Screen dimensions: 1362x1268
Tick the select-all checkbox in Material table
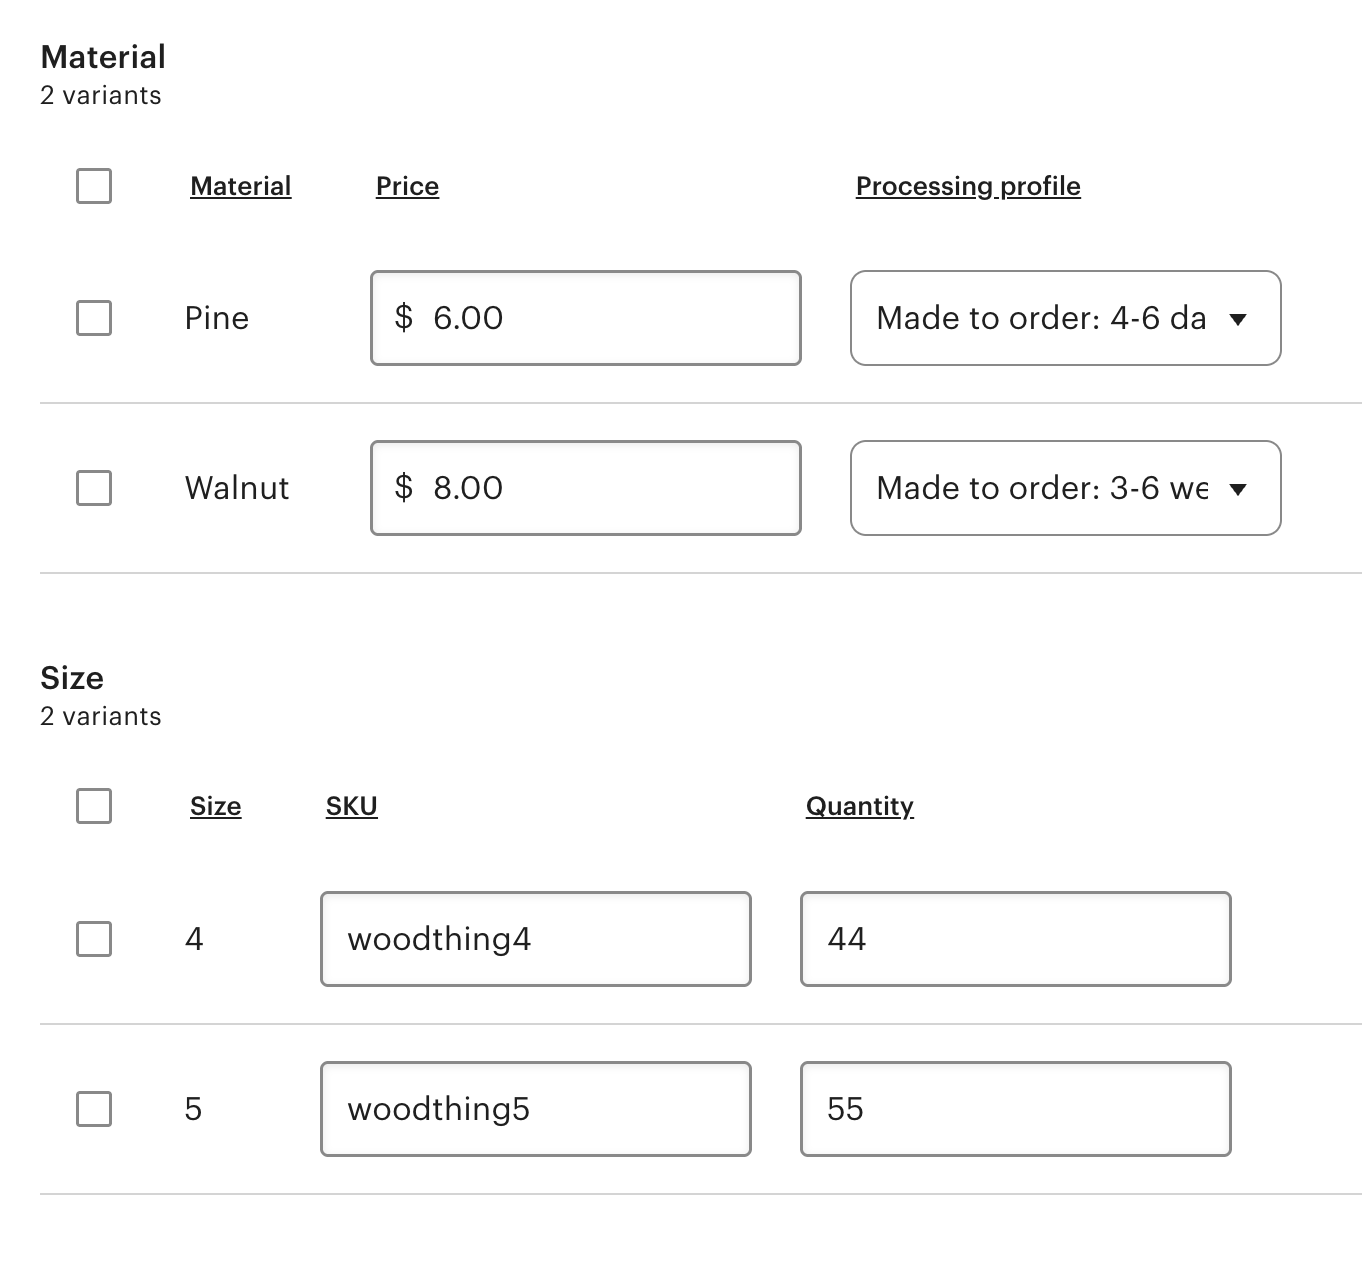[x=94, y=186]
